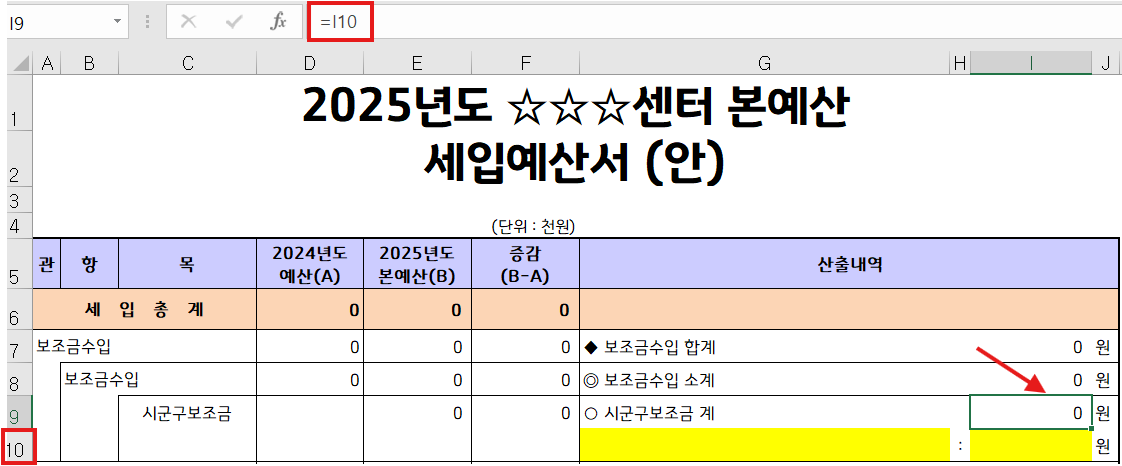Click row 7 value in 2024년도 예산 column
The width and height of the screenshot is (1122, 466).
point(309,347)
